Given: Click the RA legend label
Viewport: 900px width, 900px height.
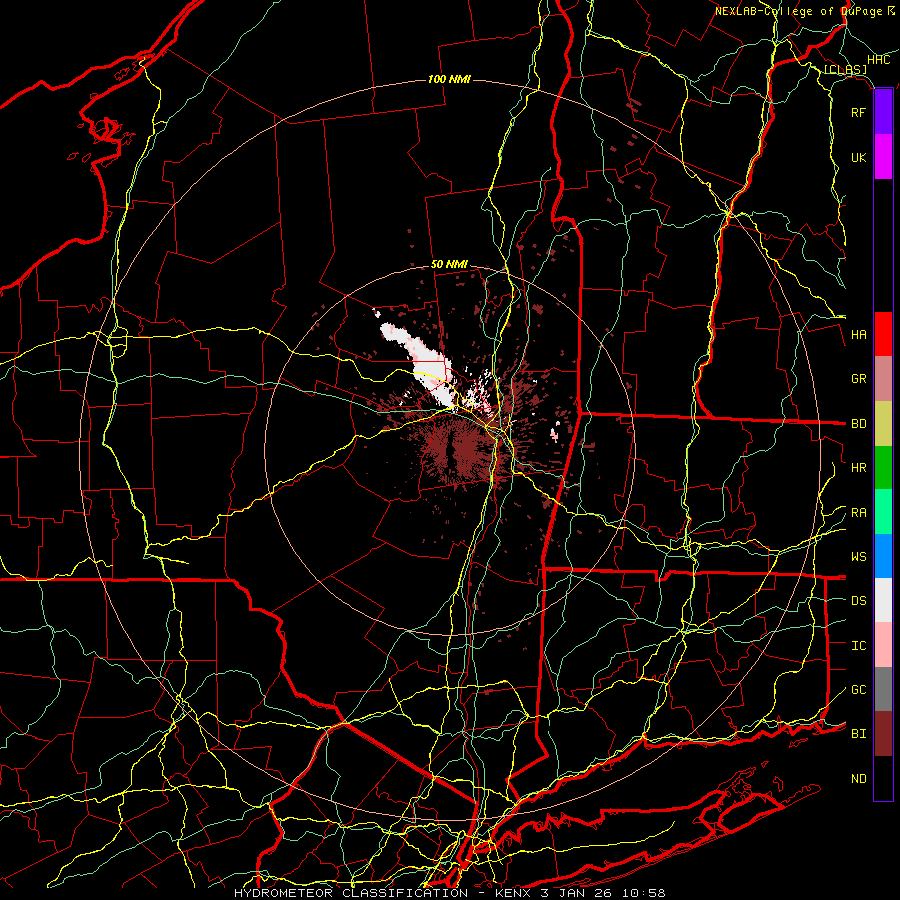Looking at the screenshot, I should coord(859,513).
